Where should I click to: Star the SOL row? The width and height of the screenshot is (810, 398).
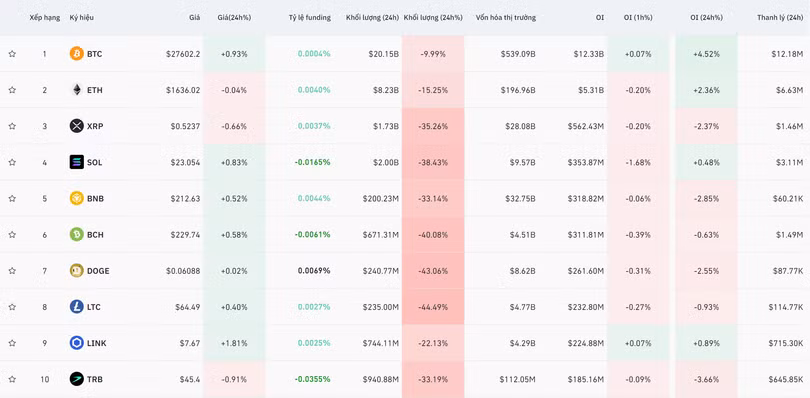coord(12,162)
